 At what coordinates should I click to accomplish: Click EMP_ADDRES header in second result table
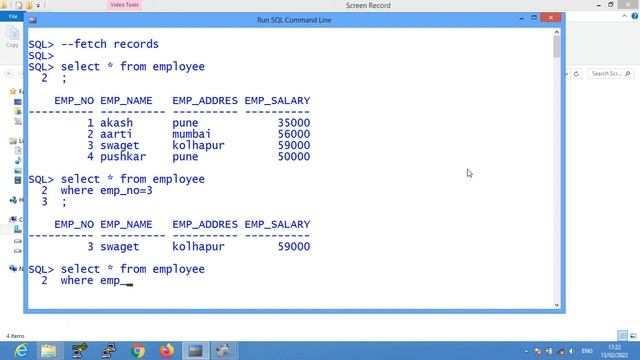coord(205,224)
